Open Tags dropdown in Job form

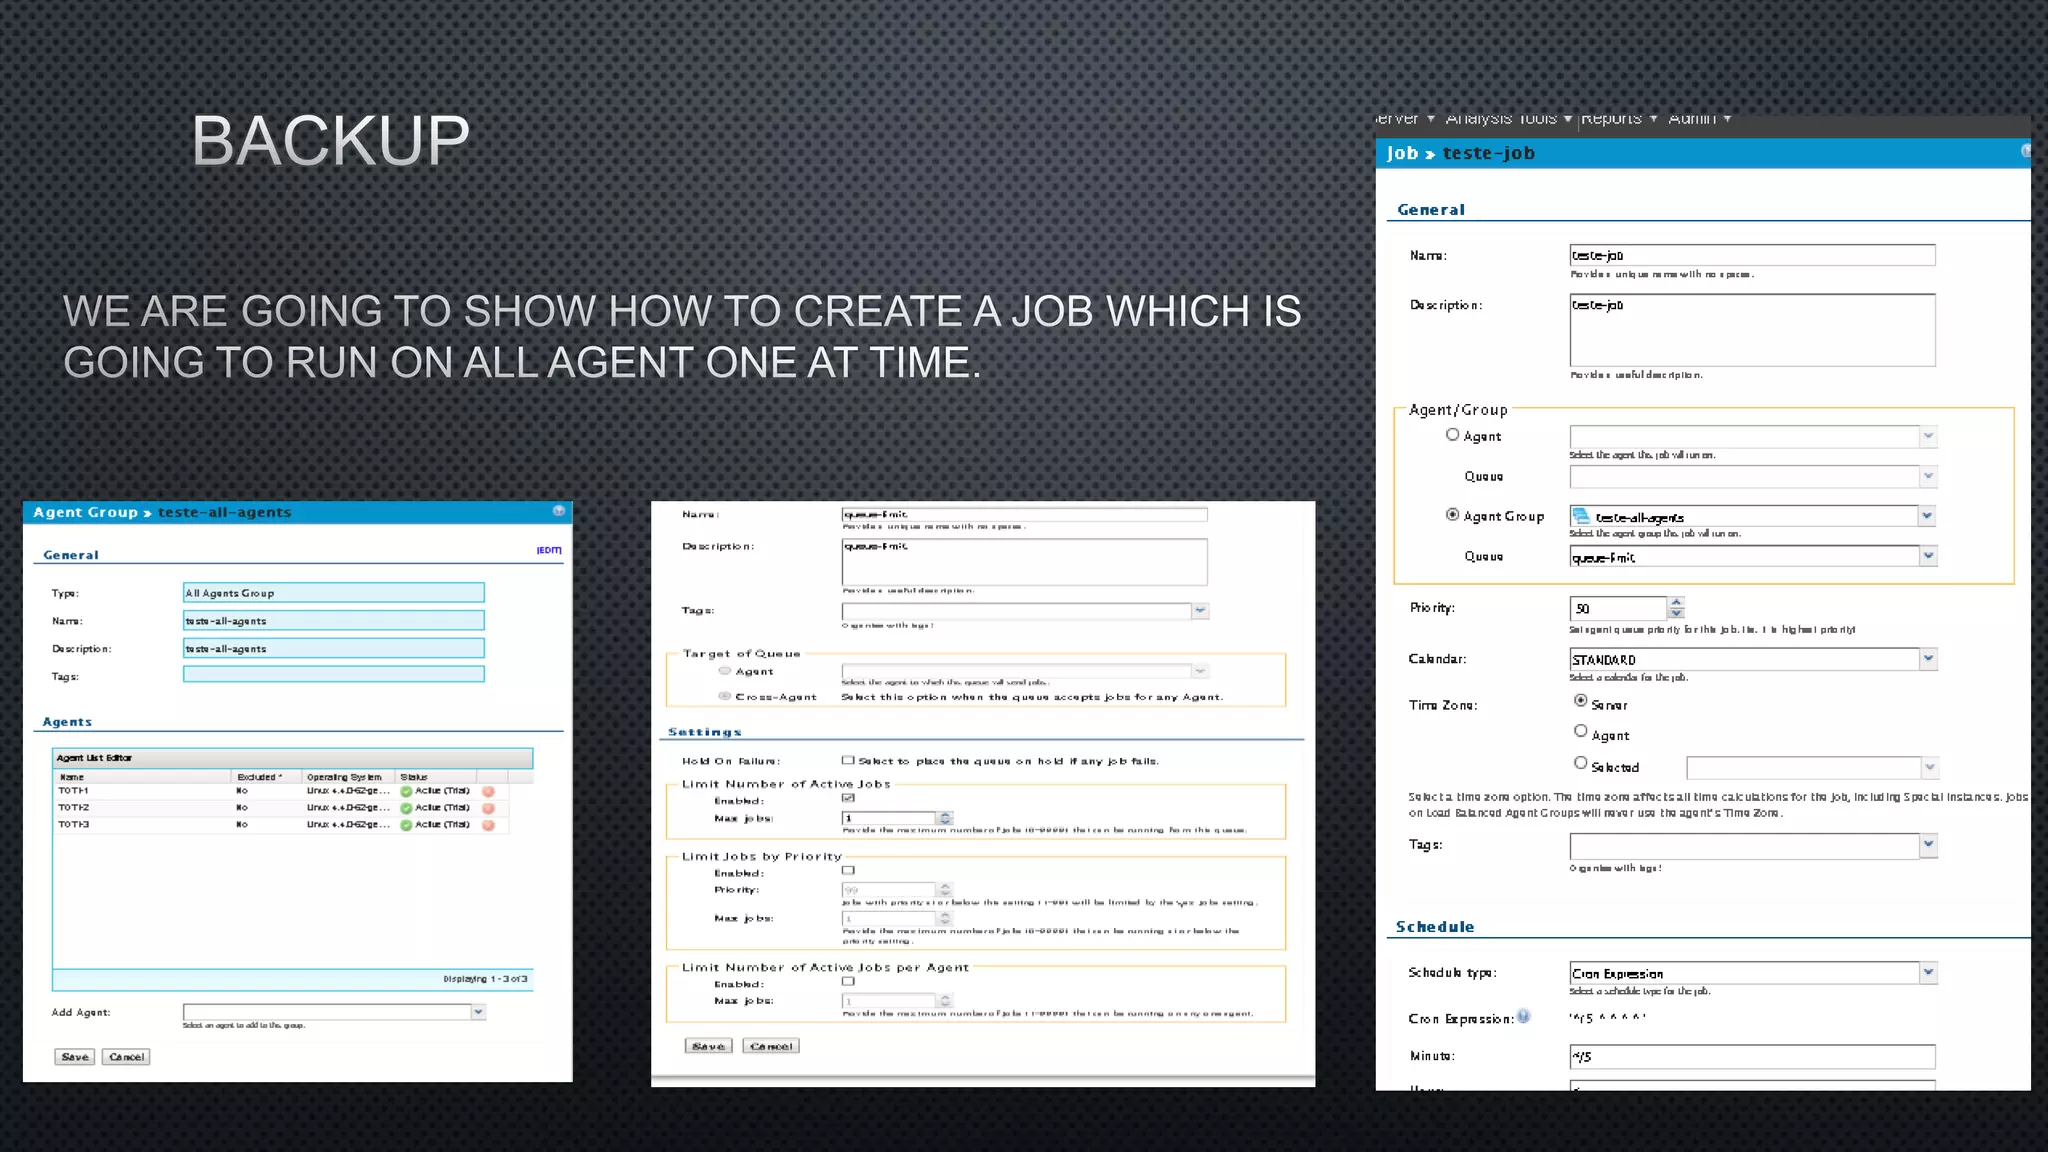click(1928, 845)
